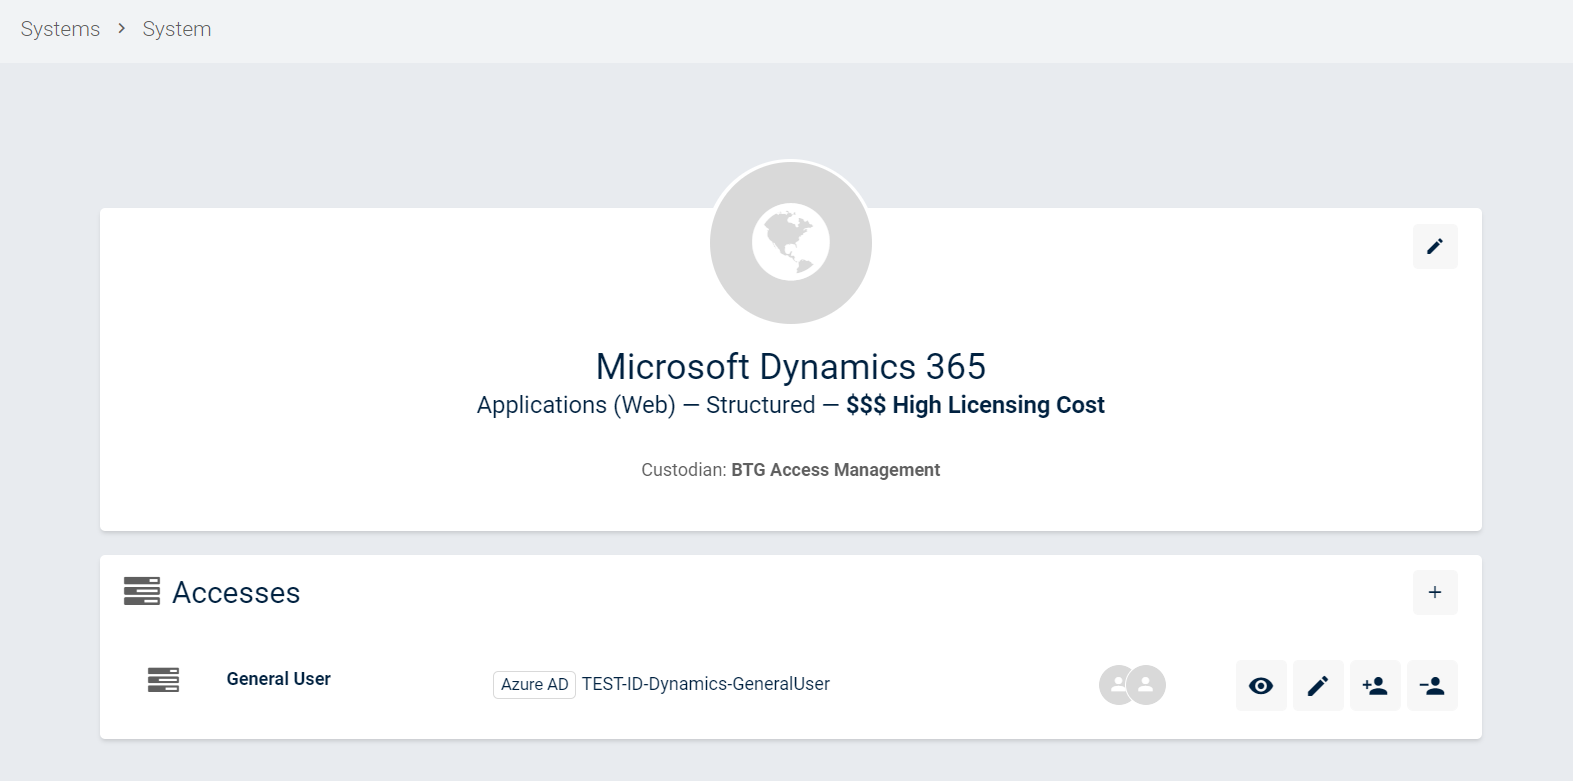The image size is (1573, 781).
Task: Click the System breadcrumb item
Action: pos(176,29)
